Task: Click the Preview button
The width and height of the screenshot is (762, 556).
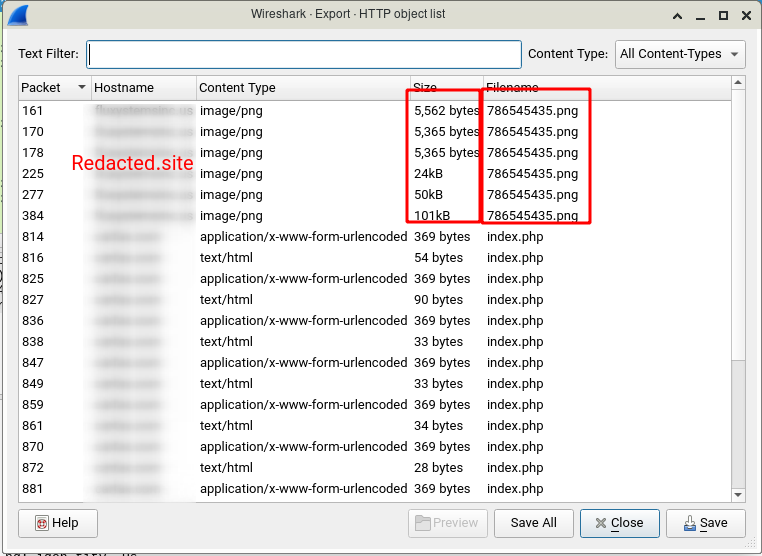Action: [x=448, y=523]
